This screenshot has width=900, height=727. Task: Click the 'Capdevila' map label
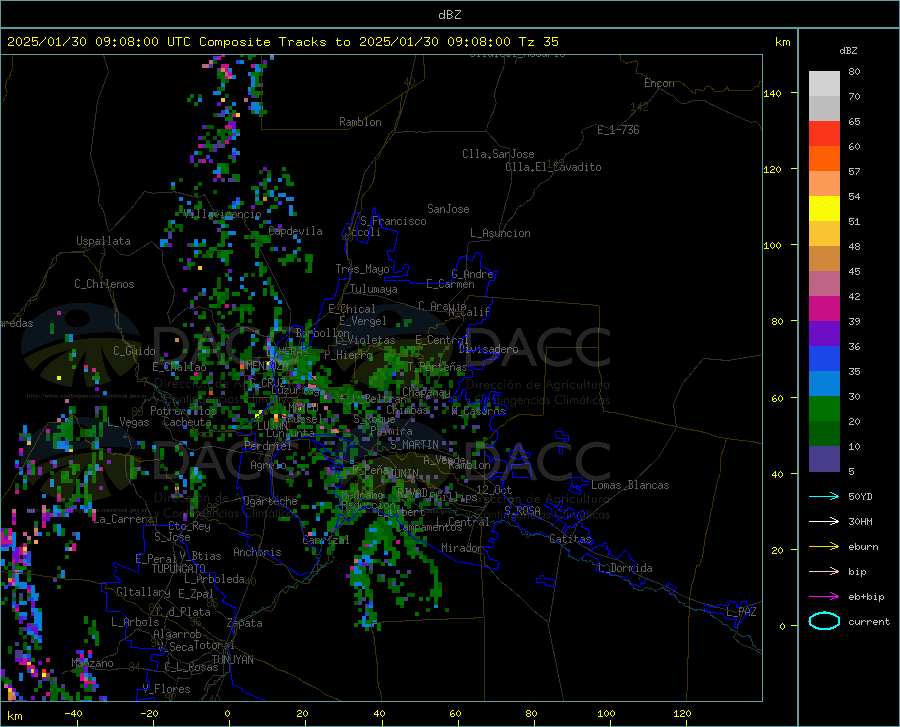point(296,231)
